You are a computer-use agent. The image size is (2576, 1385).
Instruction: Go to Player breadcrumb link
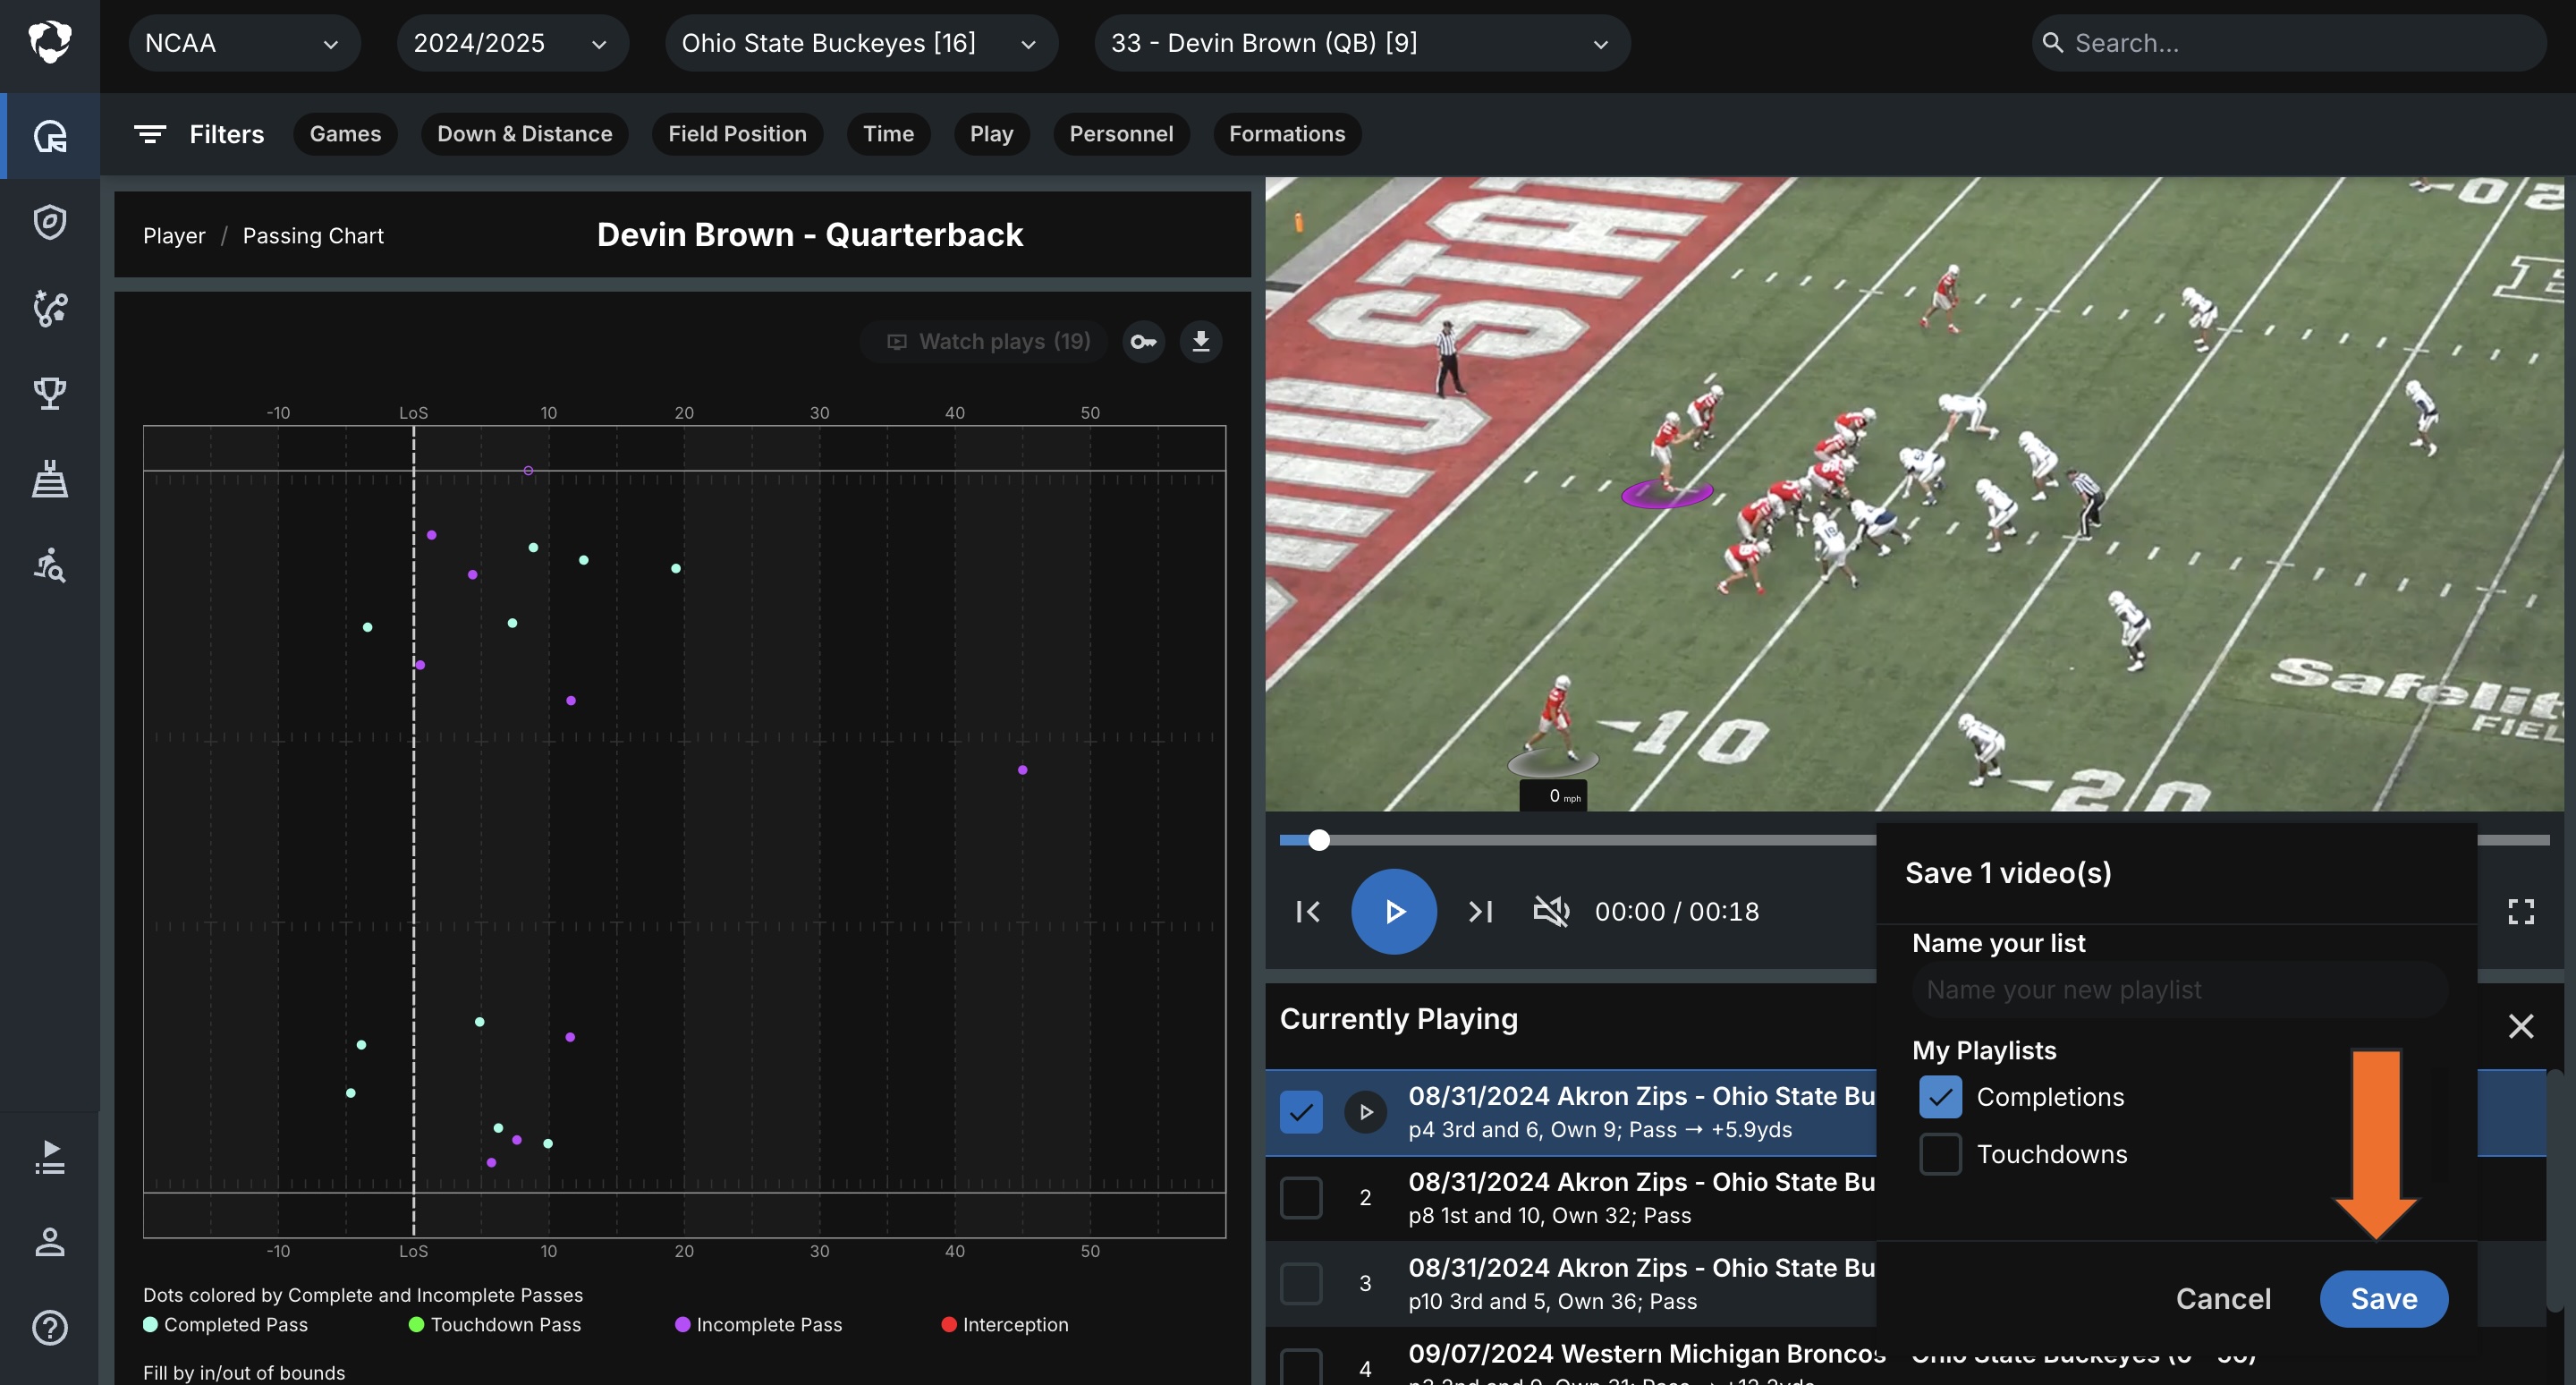point(174,236)
